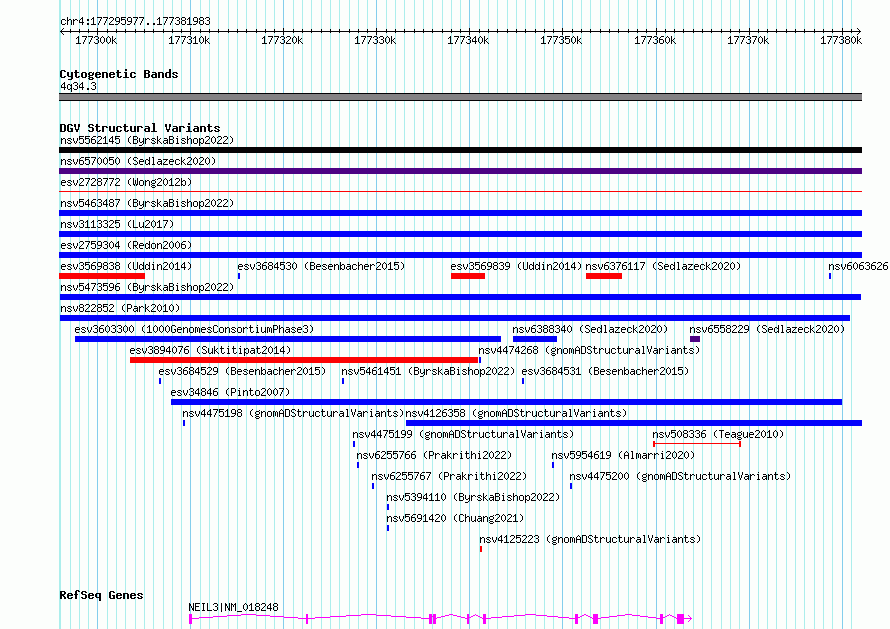Click the purple nsv6570050 variant bar

point(460,171)
